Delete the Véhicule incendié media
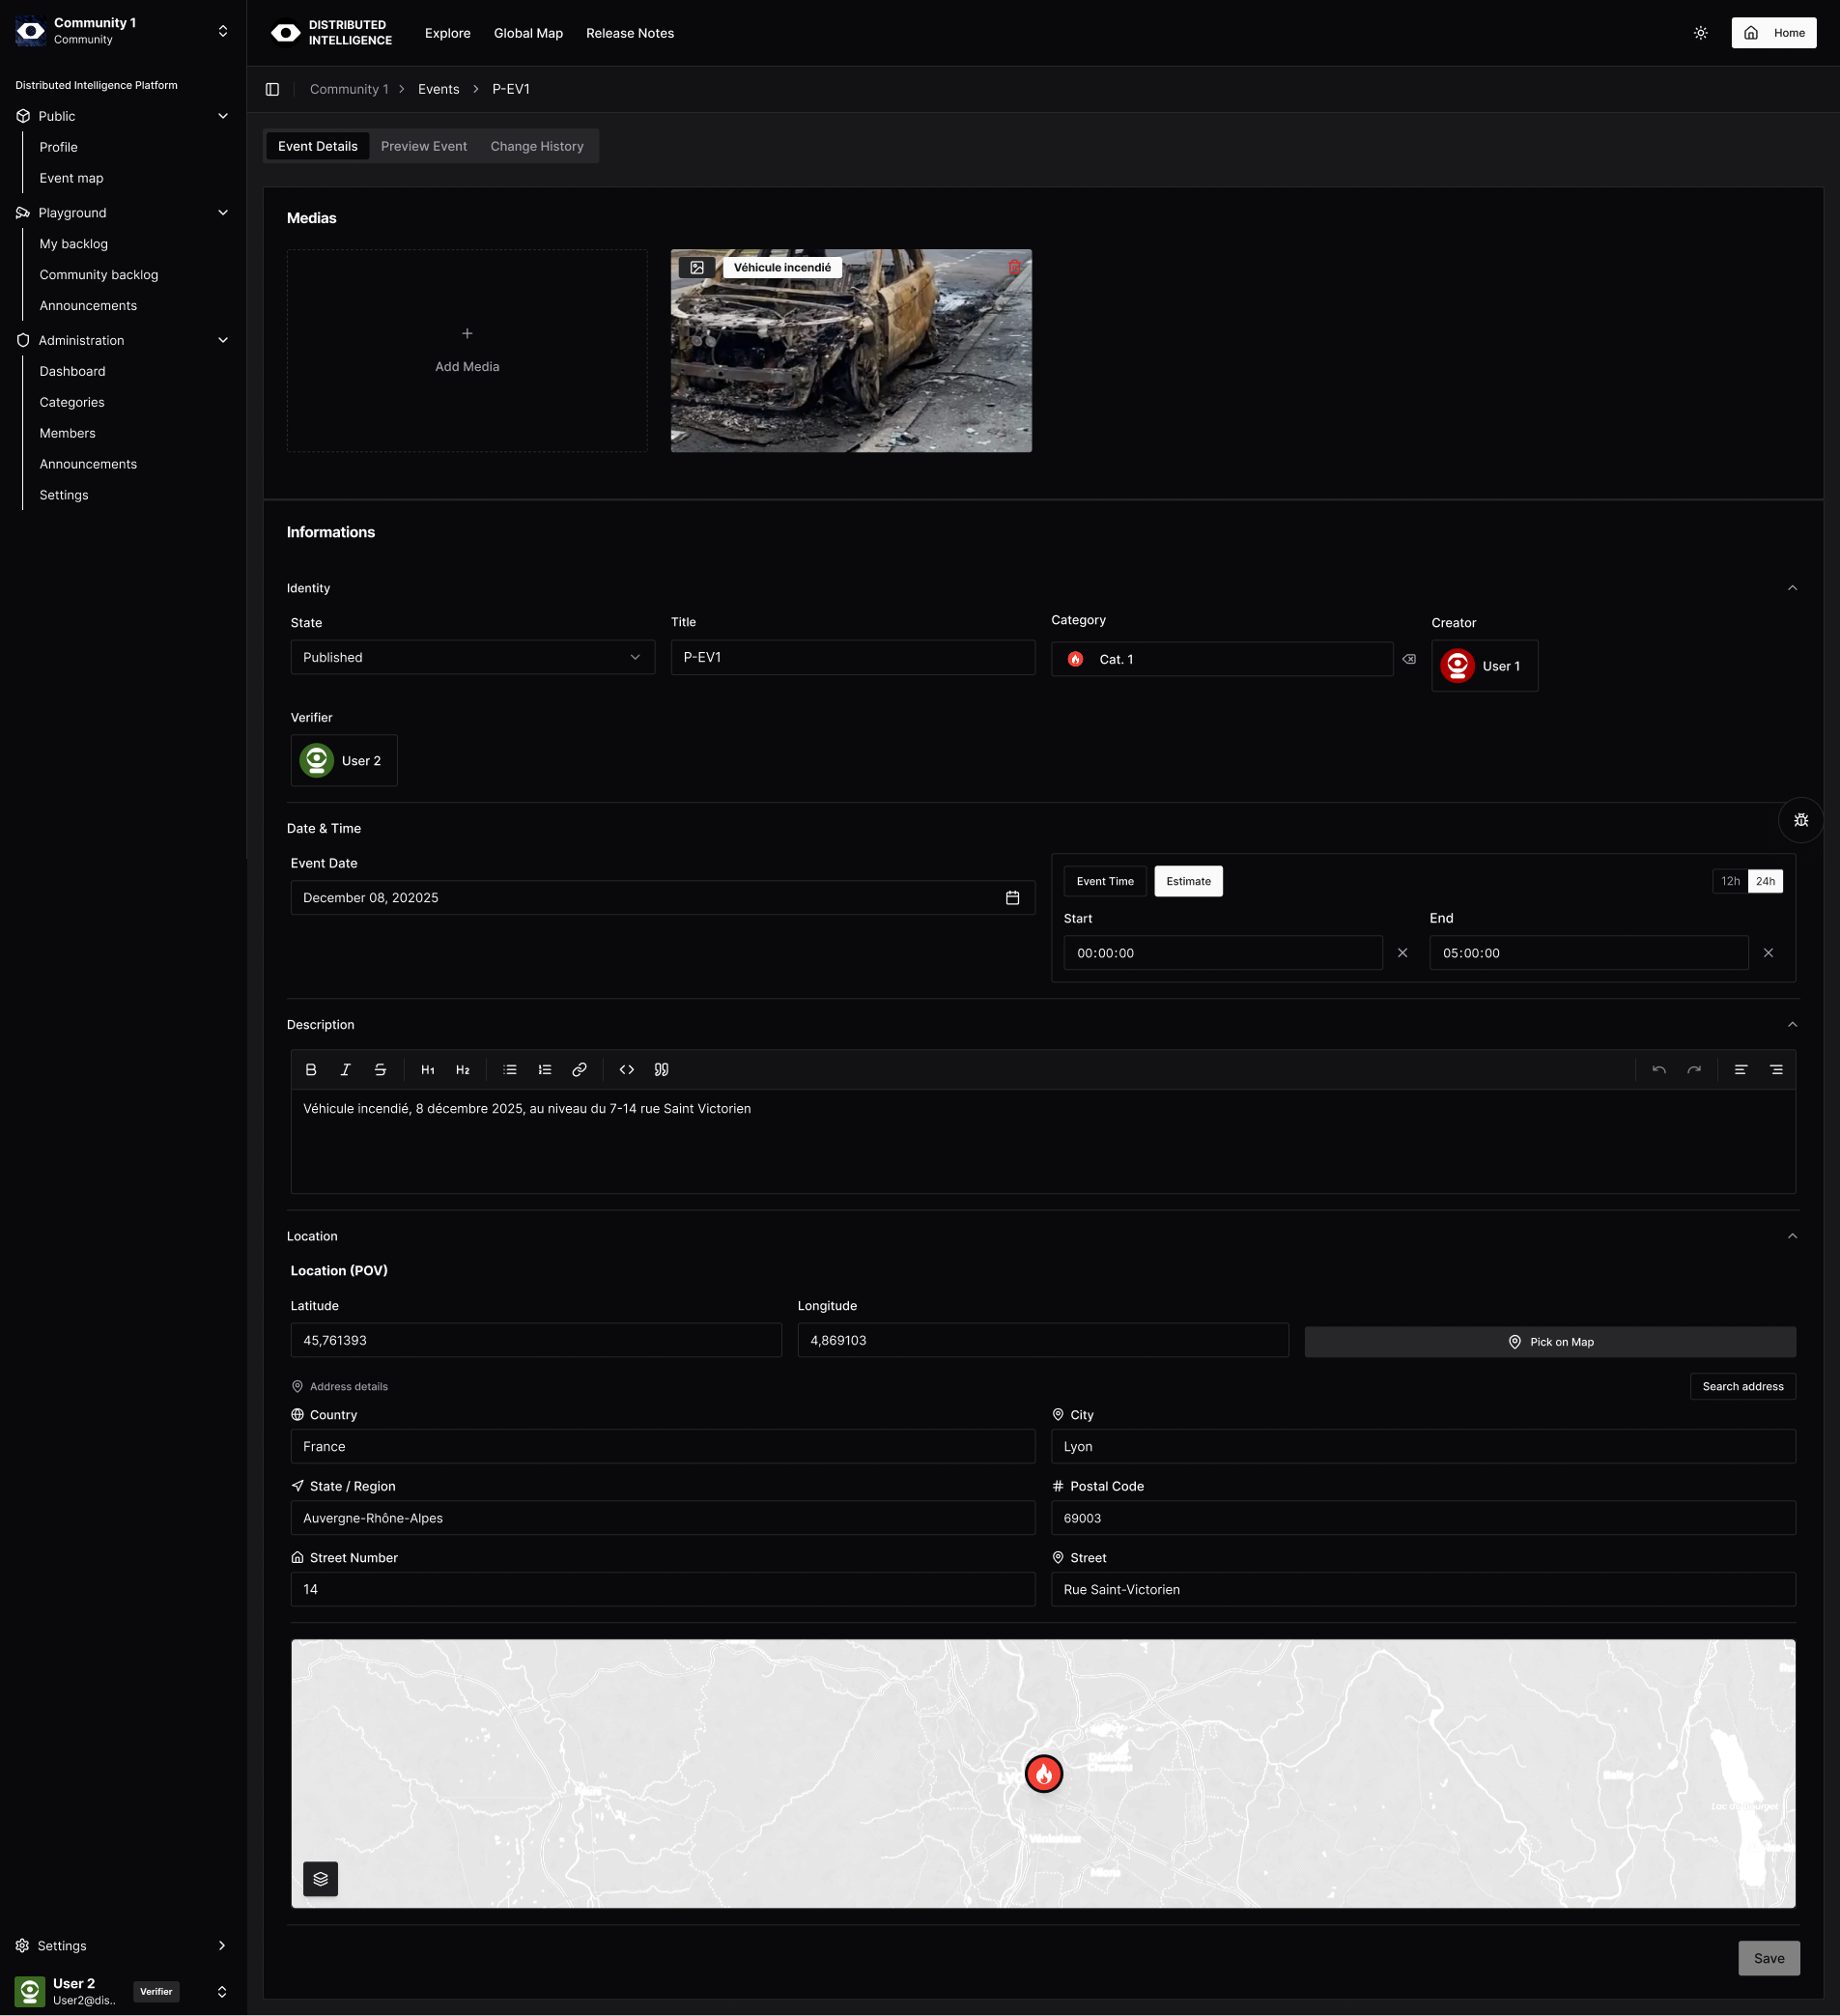1840x2016 pixels. pyautogui.click(x=1014, y=267)
